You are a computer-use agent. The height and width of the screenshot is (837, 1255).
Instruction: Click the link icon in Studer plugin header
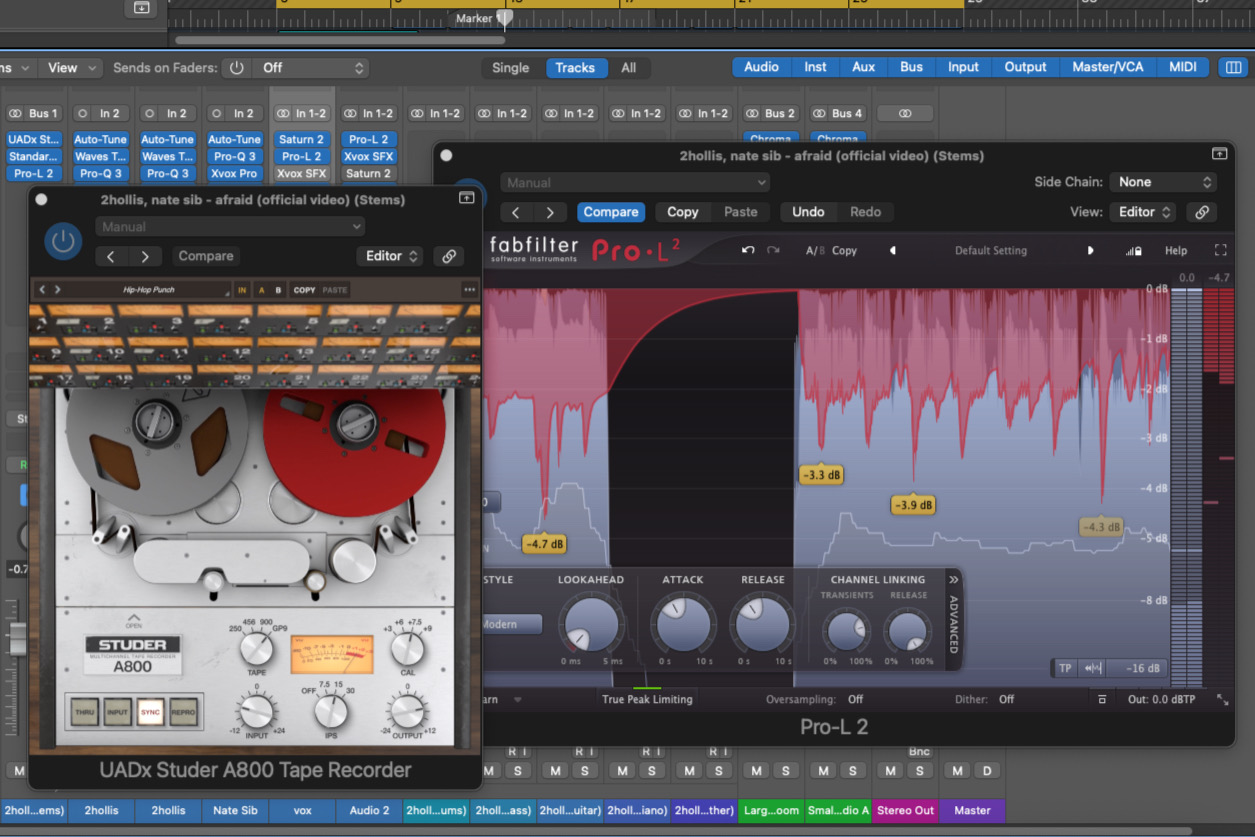449,256
